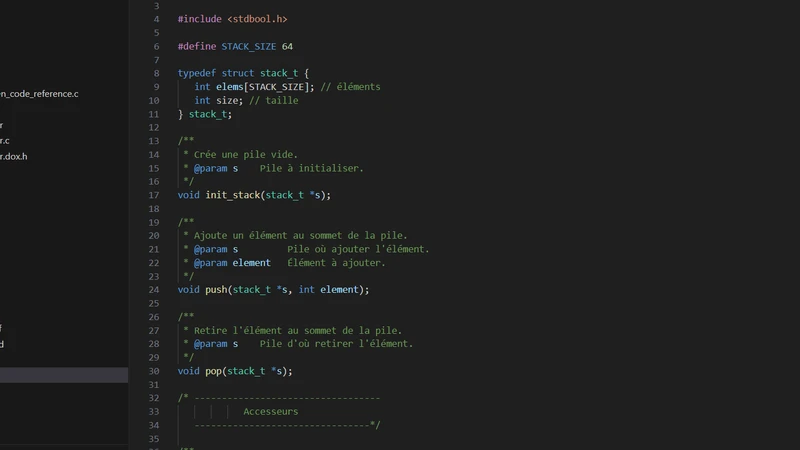
Task: Click the '} stack_t;' closing line
Action: [x=205, y=114]
